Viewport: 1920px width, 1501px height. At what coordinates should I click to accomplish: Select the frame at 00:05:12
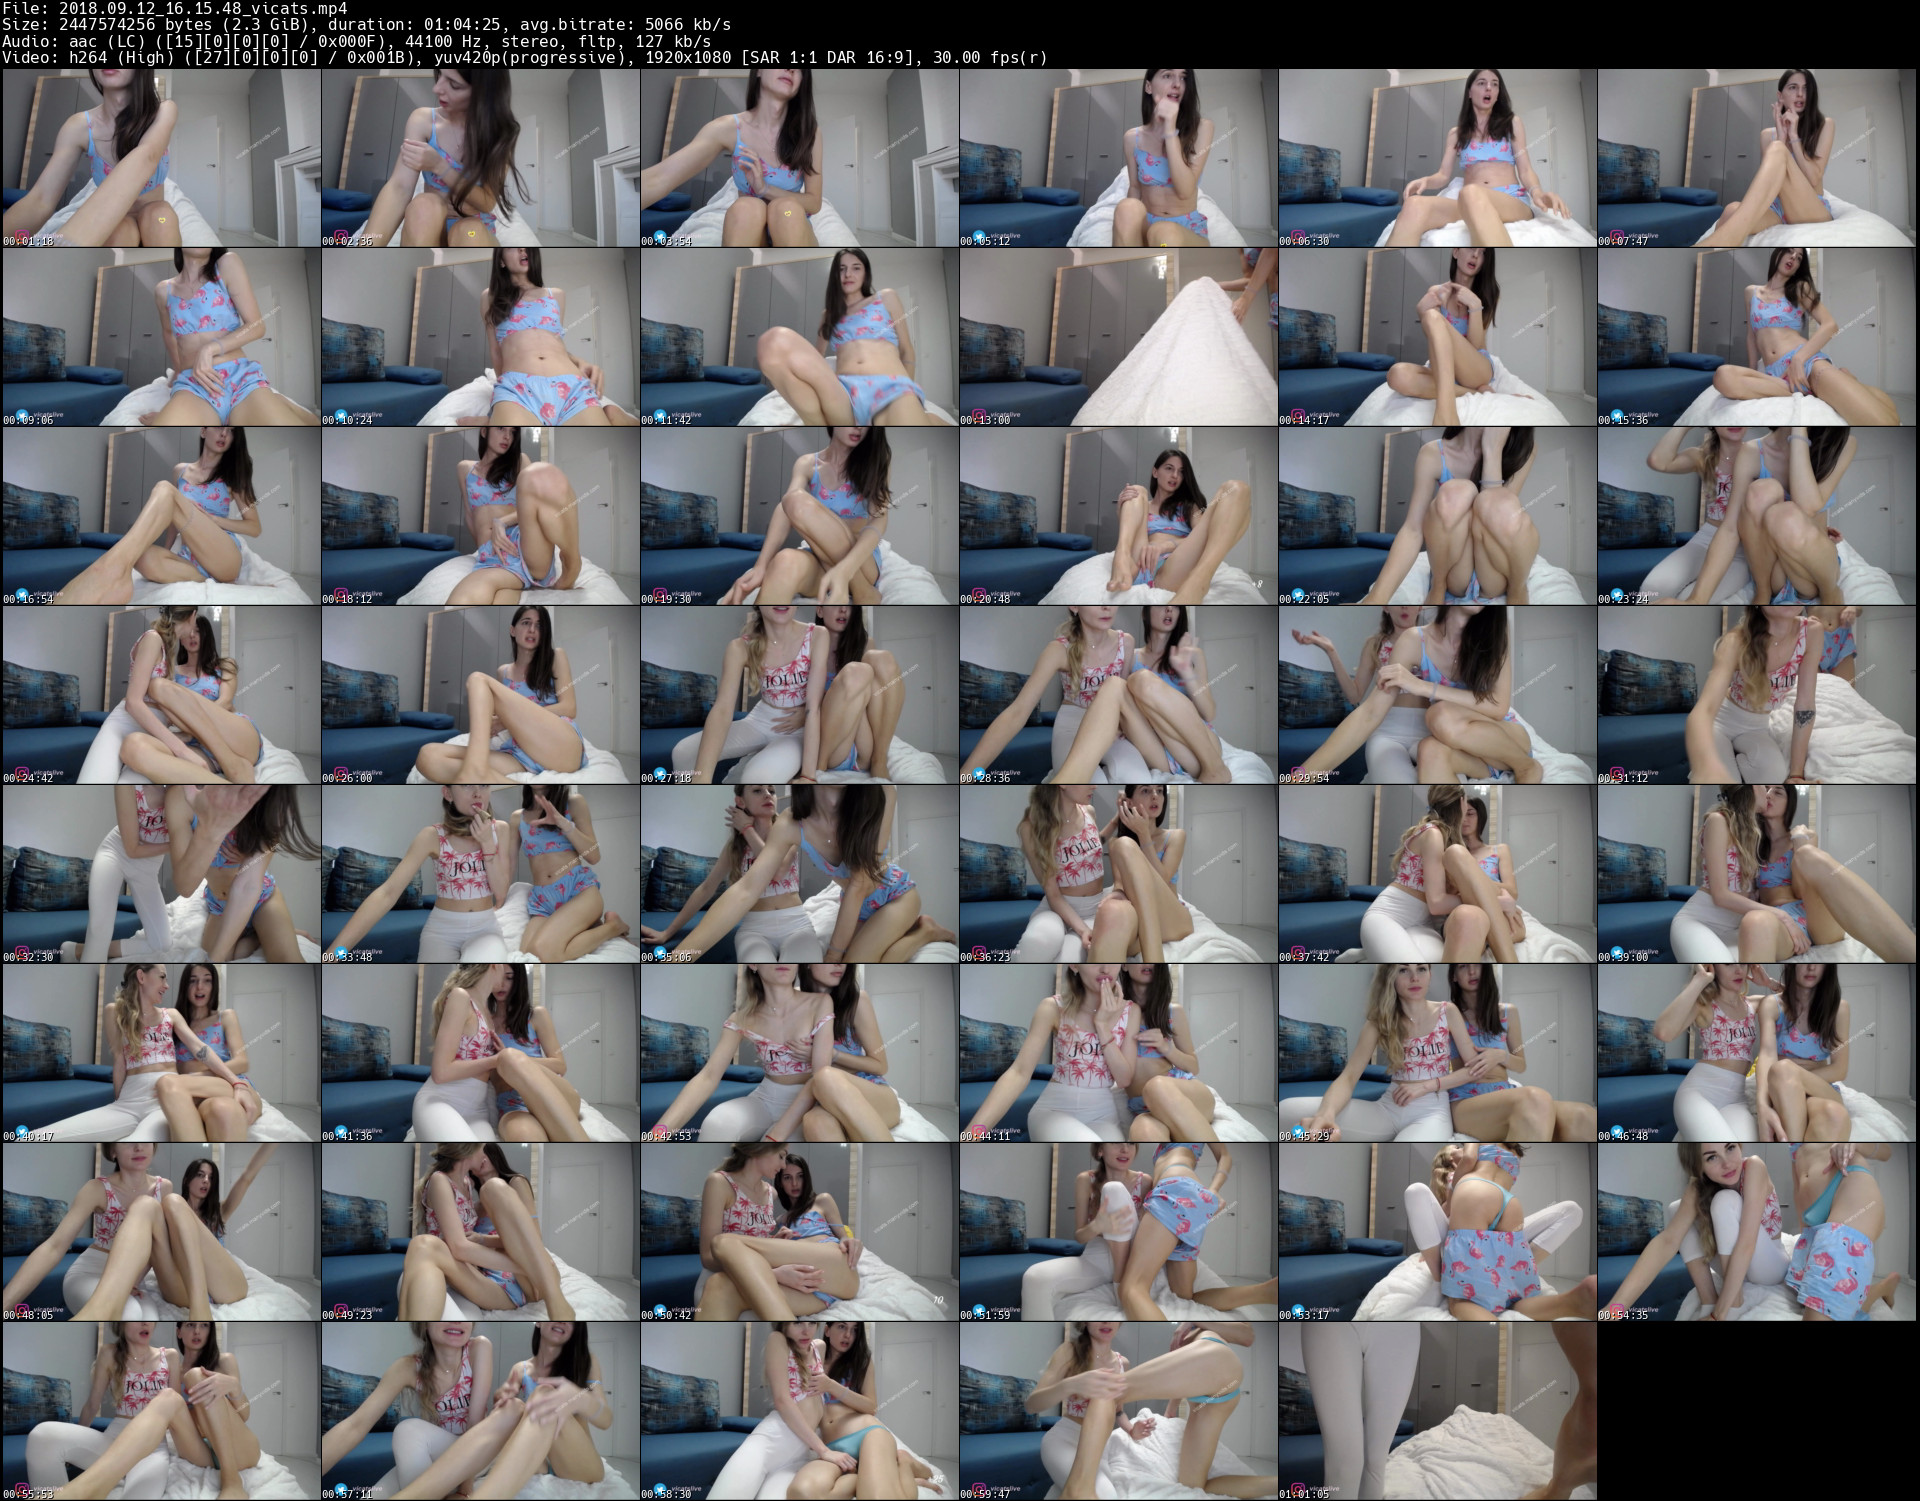pos(1118,158)
